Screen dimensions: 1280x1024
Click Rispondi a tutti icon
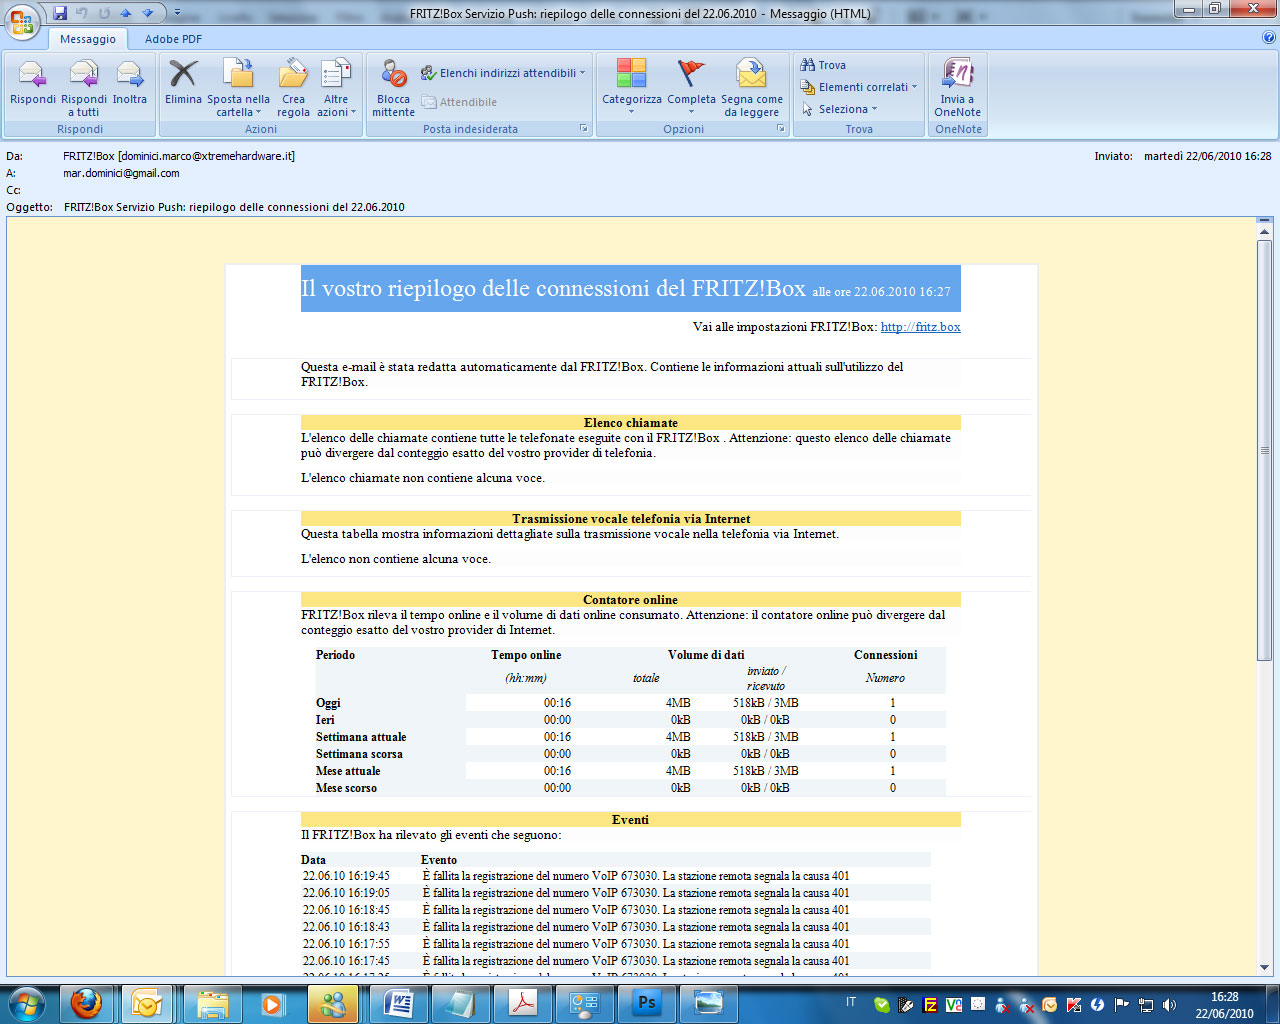click(84, 76)
